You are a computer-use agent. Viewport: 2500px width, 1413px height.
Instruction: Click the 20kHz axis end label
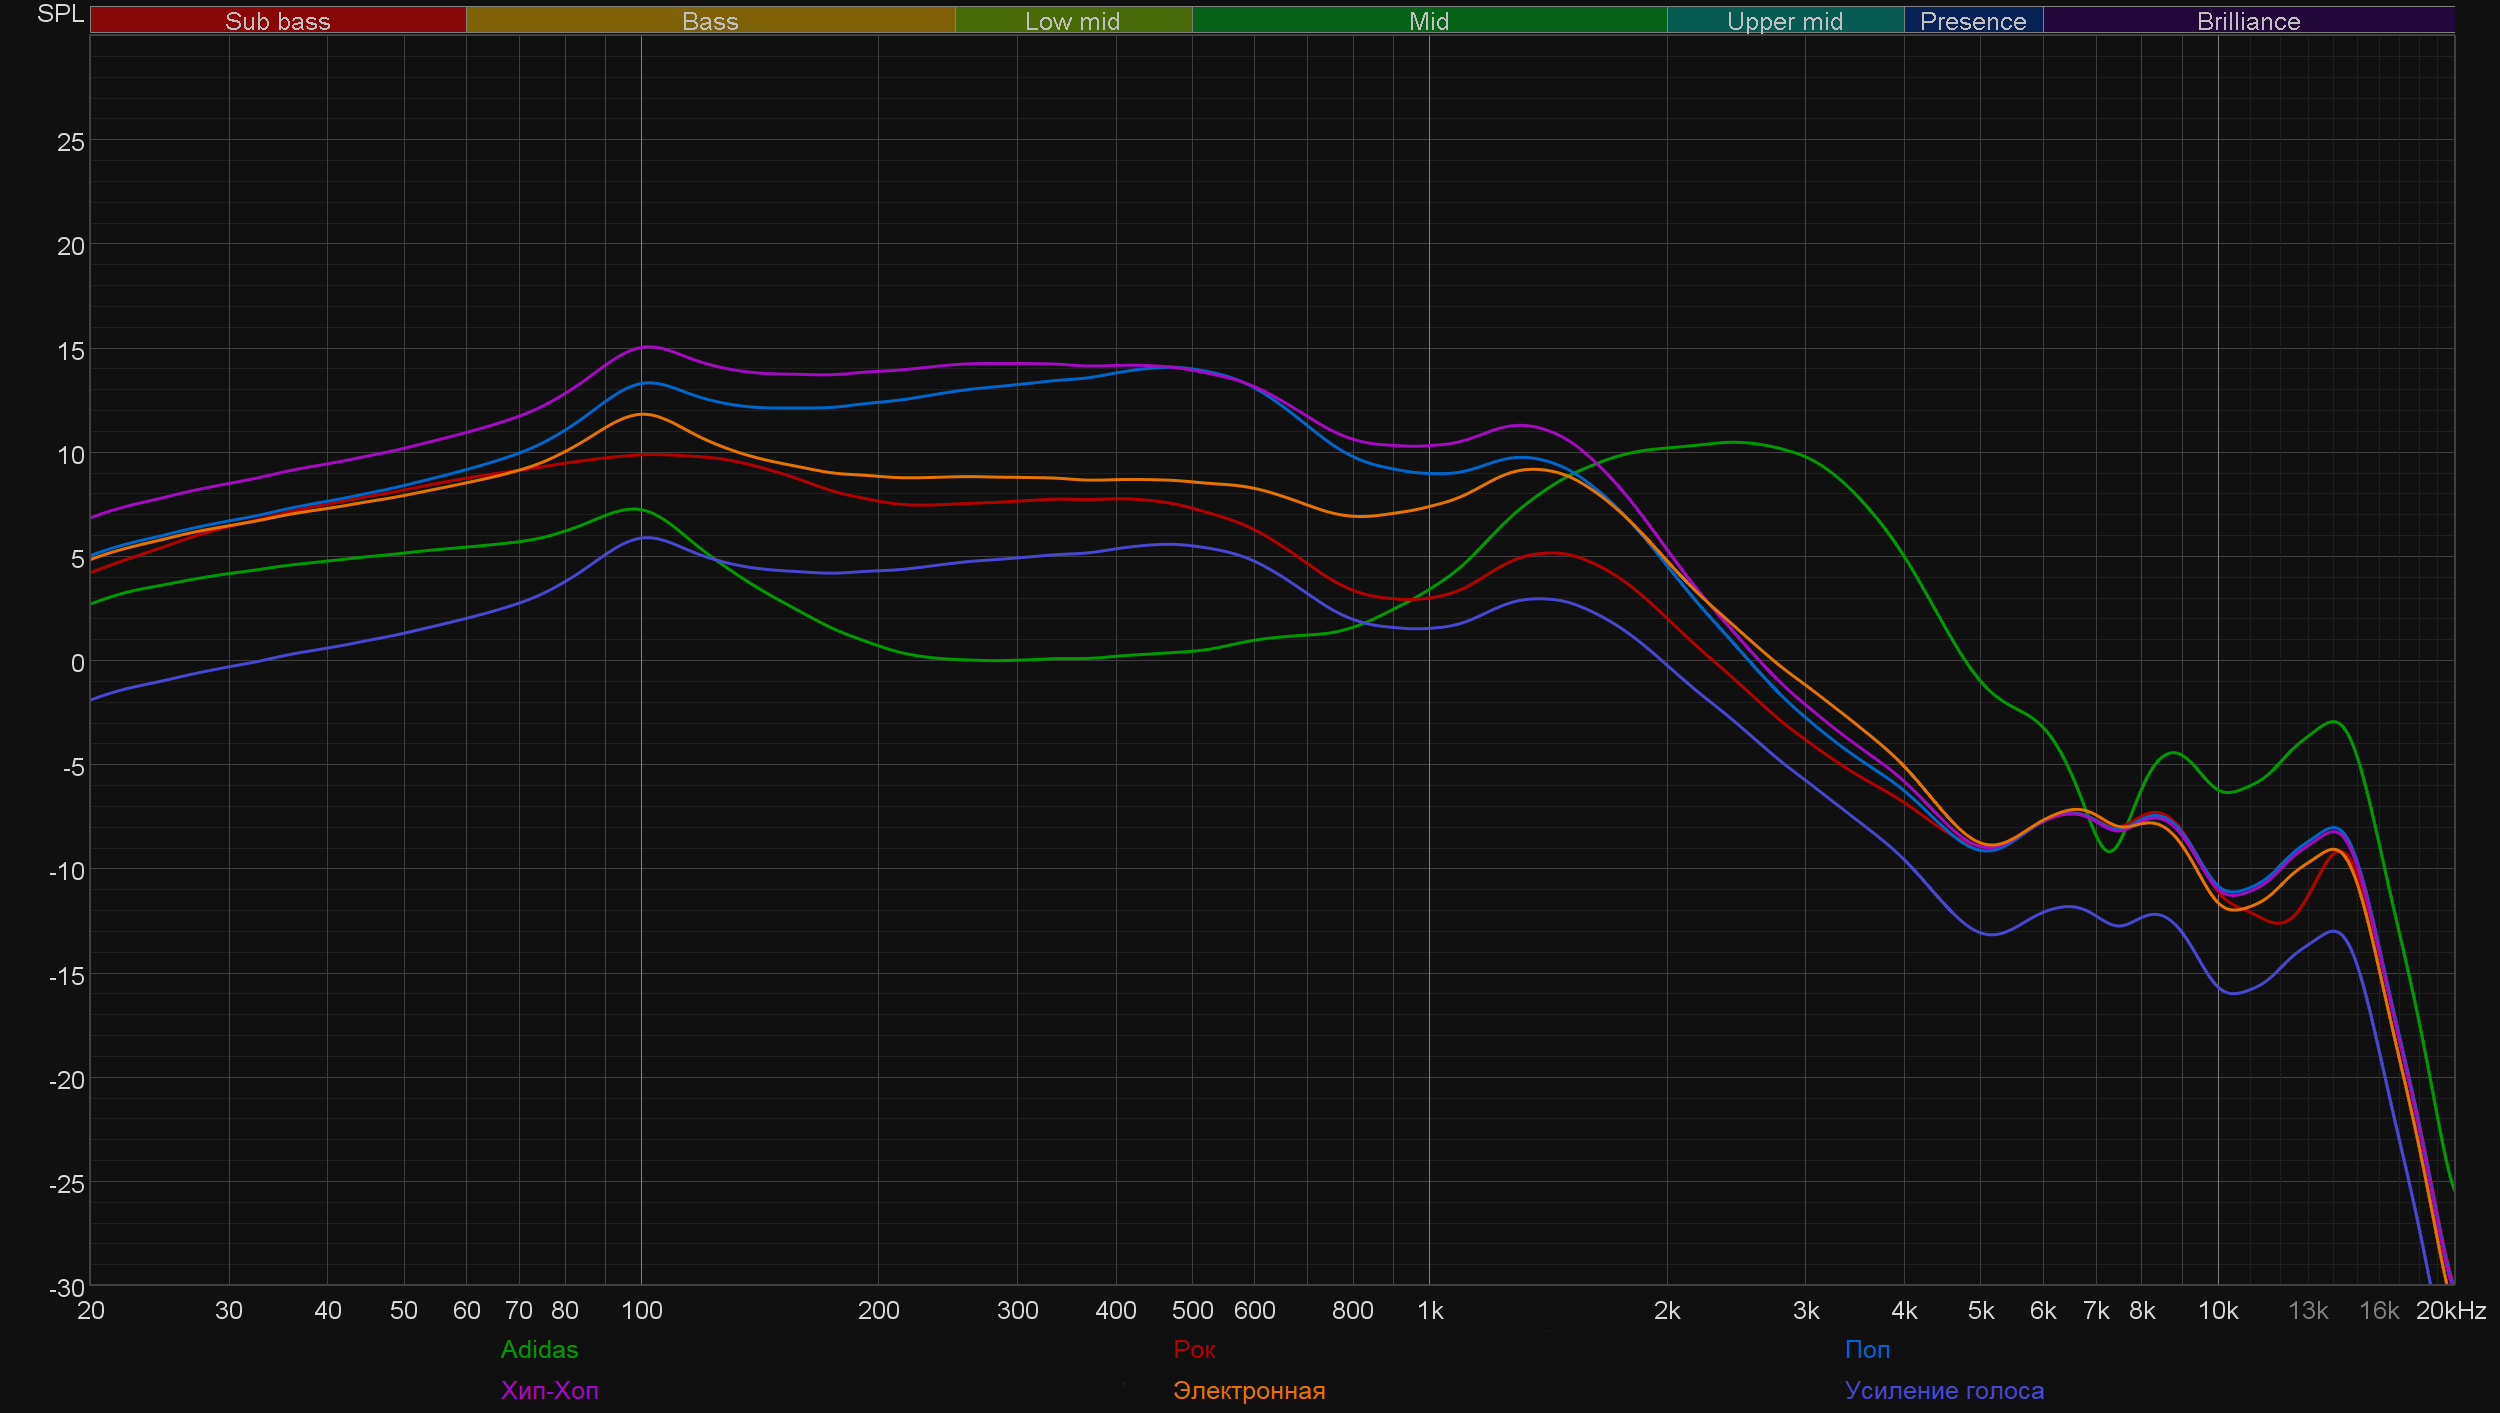pyautogui.click(x=2451, y=1310)
